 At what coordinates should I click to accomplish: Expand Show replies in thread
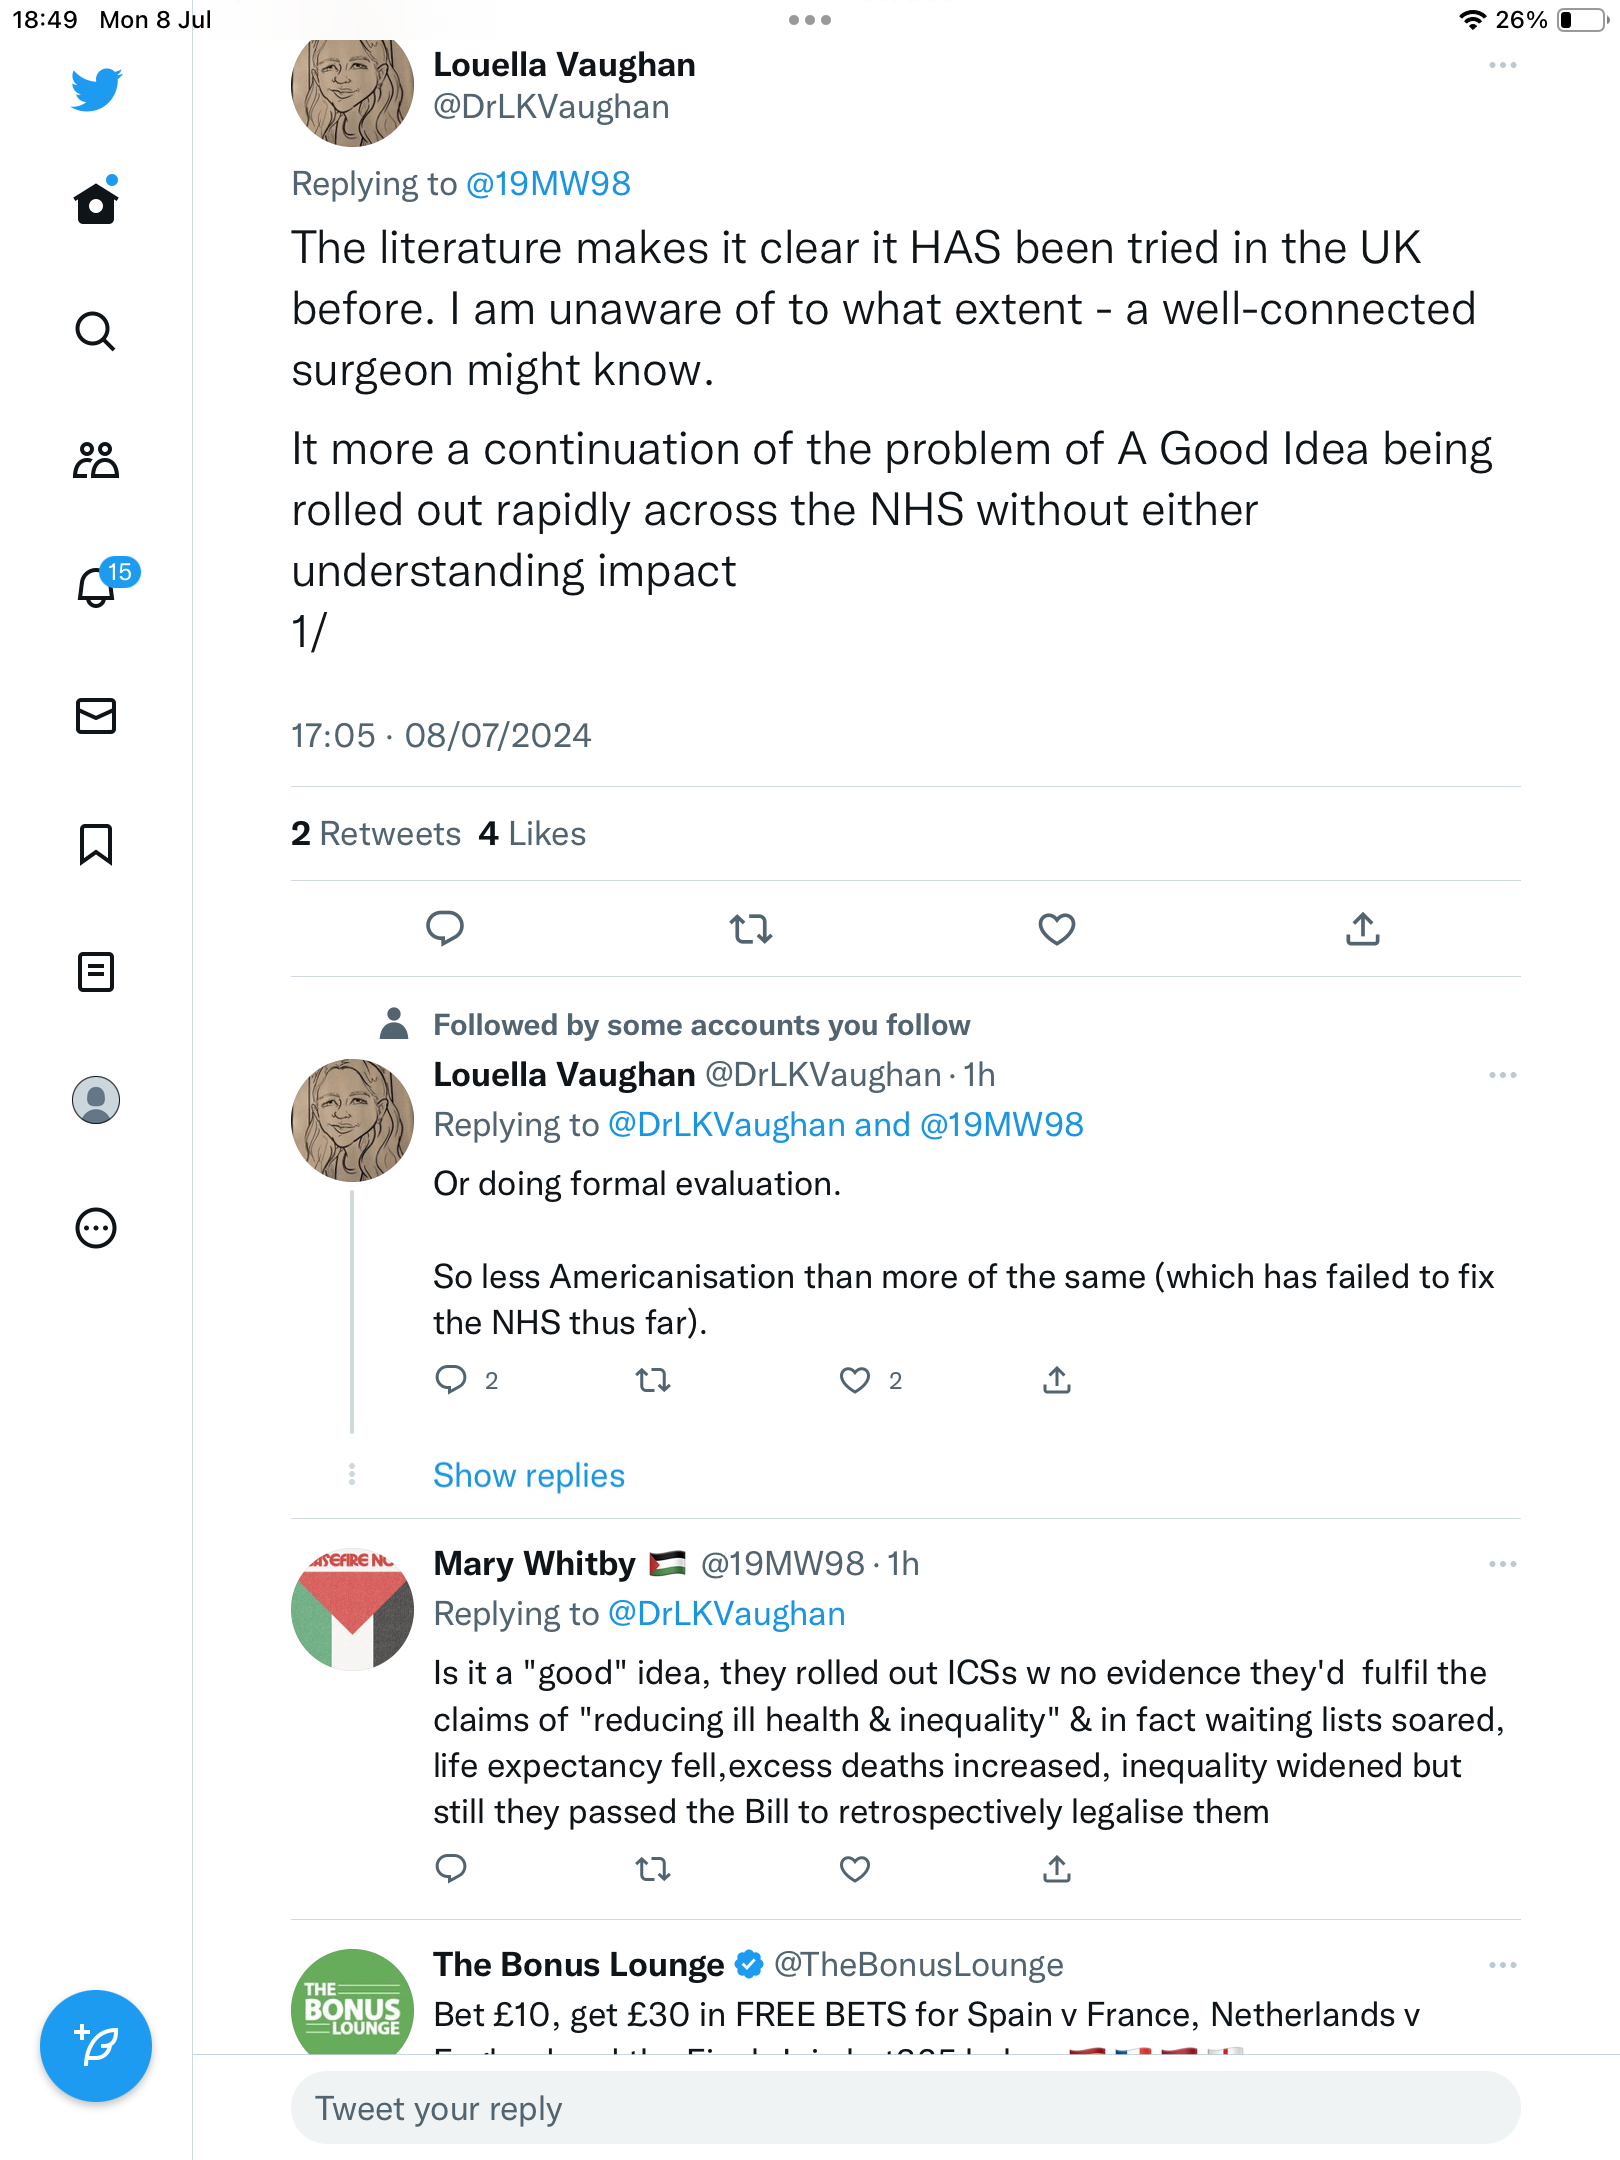(x=528, y=1475)
